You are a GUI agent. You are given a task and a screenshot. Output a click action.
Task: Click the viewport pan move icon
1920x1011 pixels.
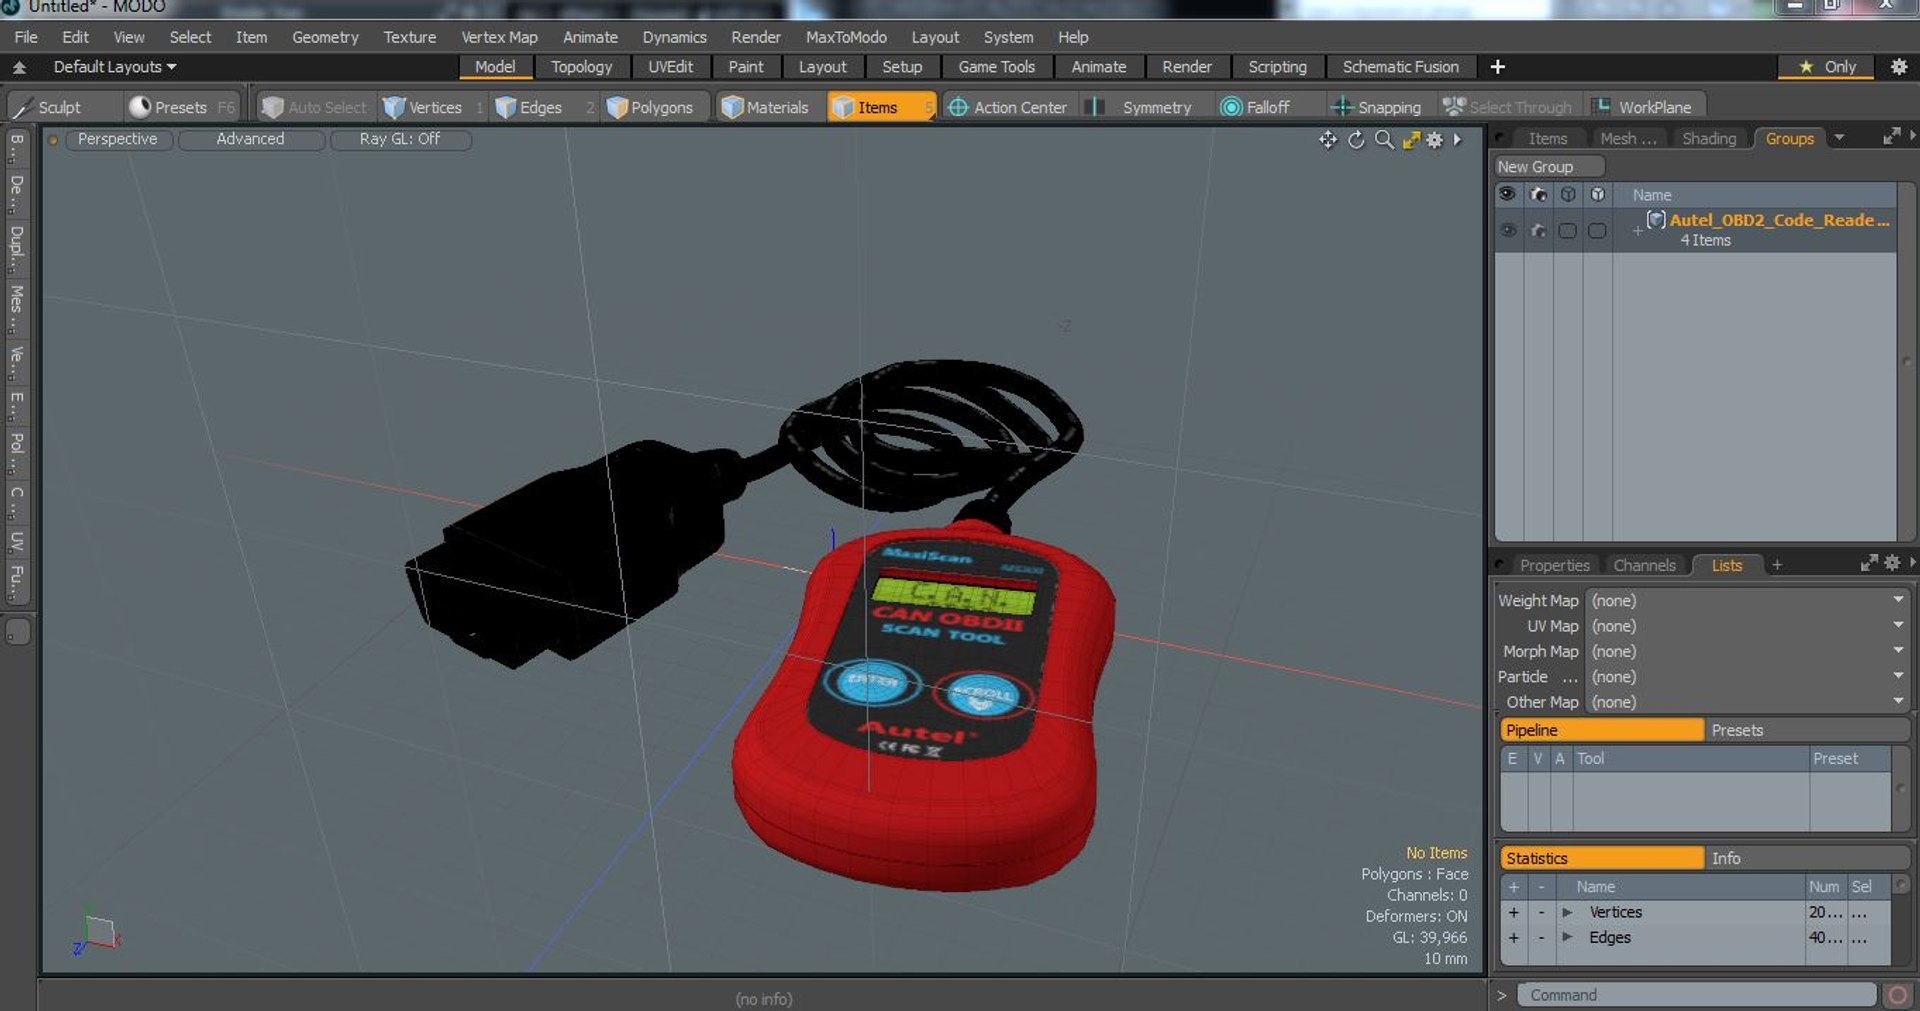point(1328,140)
